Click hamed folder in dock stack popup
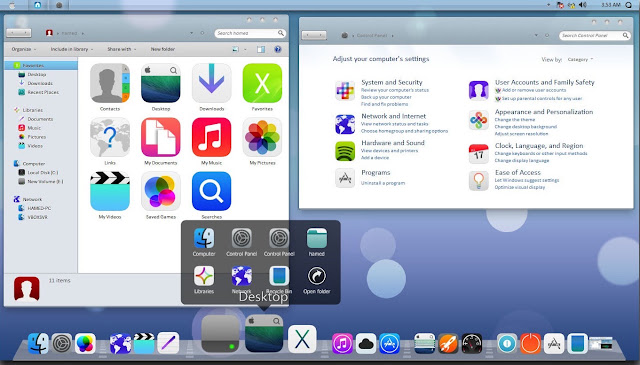This screenshot has width=640, height=365. point(317,238)
